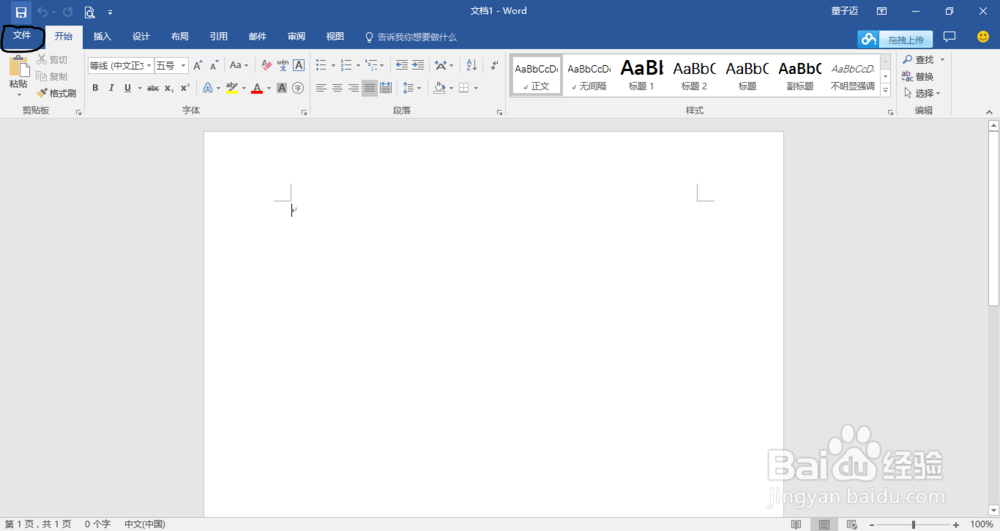Align text left
The width and height of the screenshot is (1000, 531).
(x=321, y=88)
